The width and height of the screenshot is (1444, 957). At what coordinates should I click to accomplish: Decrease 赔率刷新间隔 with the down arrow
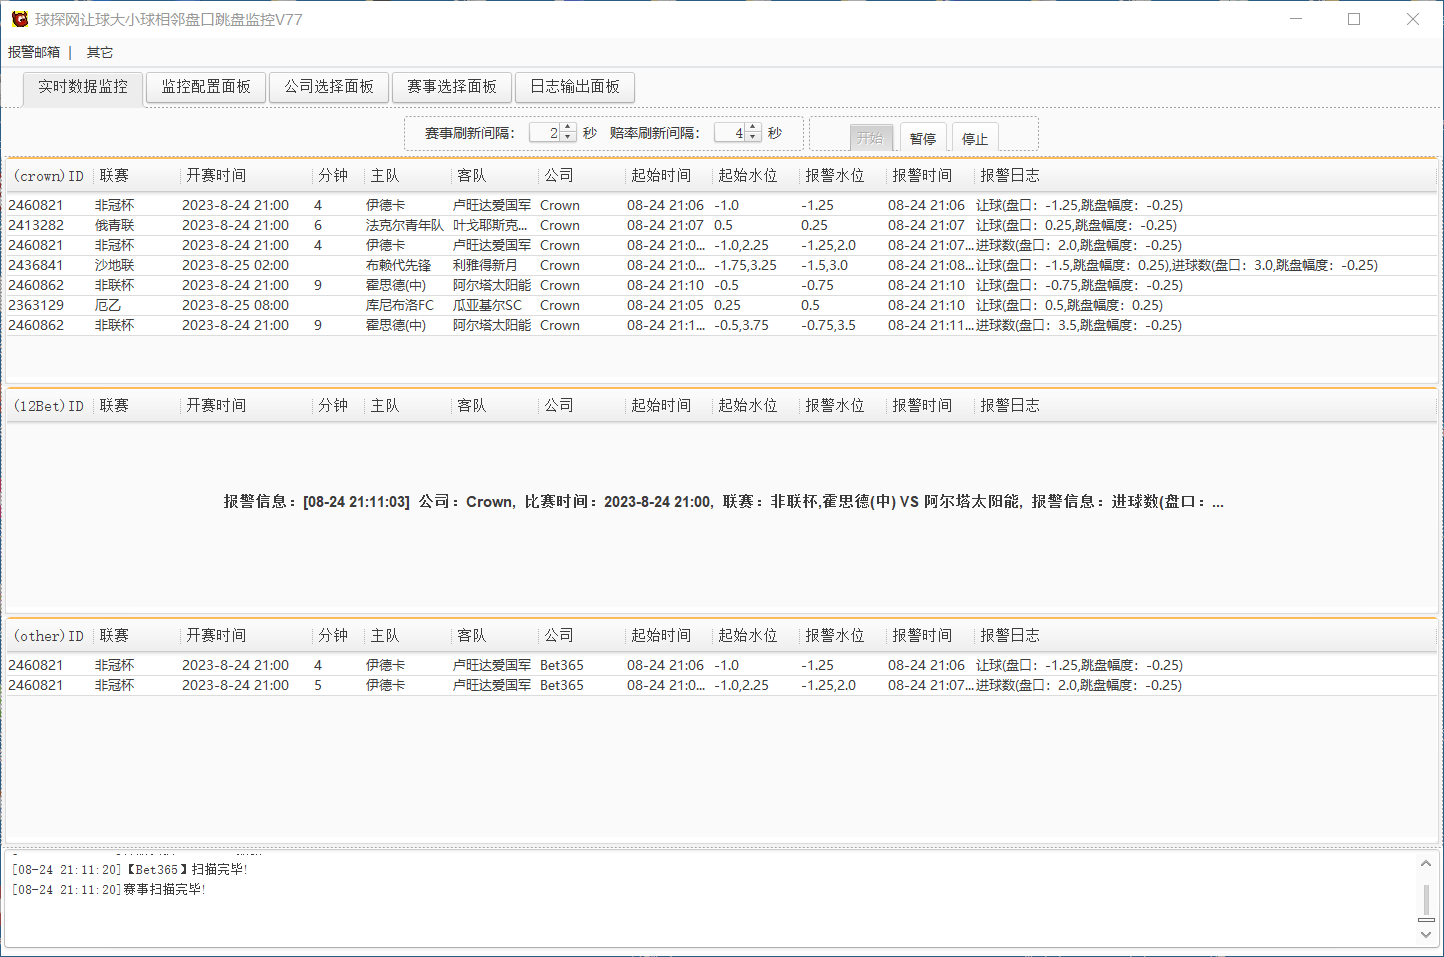(x=754, y=137)
